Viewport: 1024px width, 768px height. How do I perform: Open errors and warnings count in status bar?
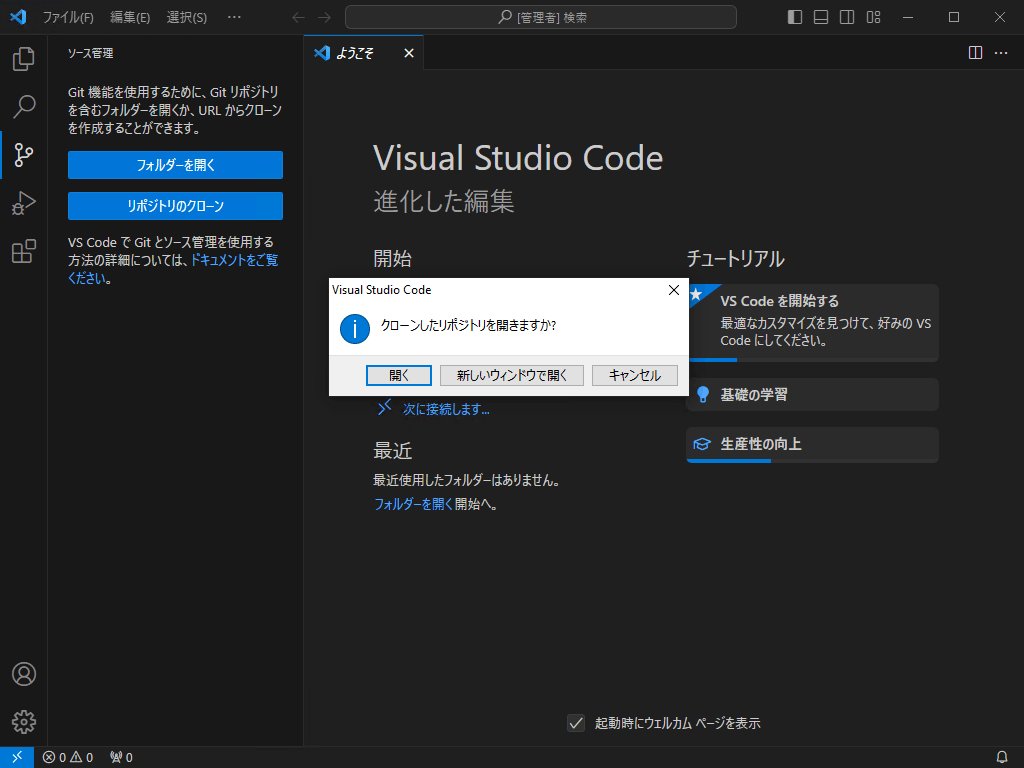pyautogui.click(x=68, y=758)
